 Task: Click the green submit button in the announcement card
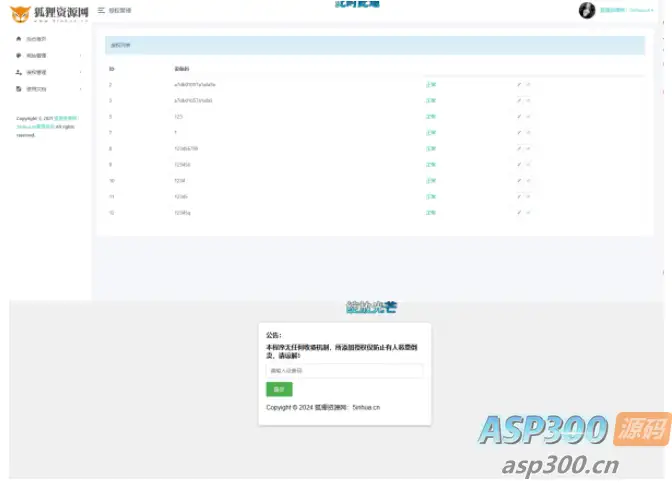tap(279, 389)
